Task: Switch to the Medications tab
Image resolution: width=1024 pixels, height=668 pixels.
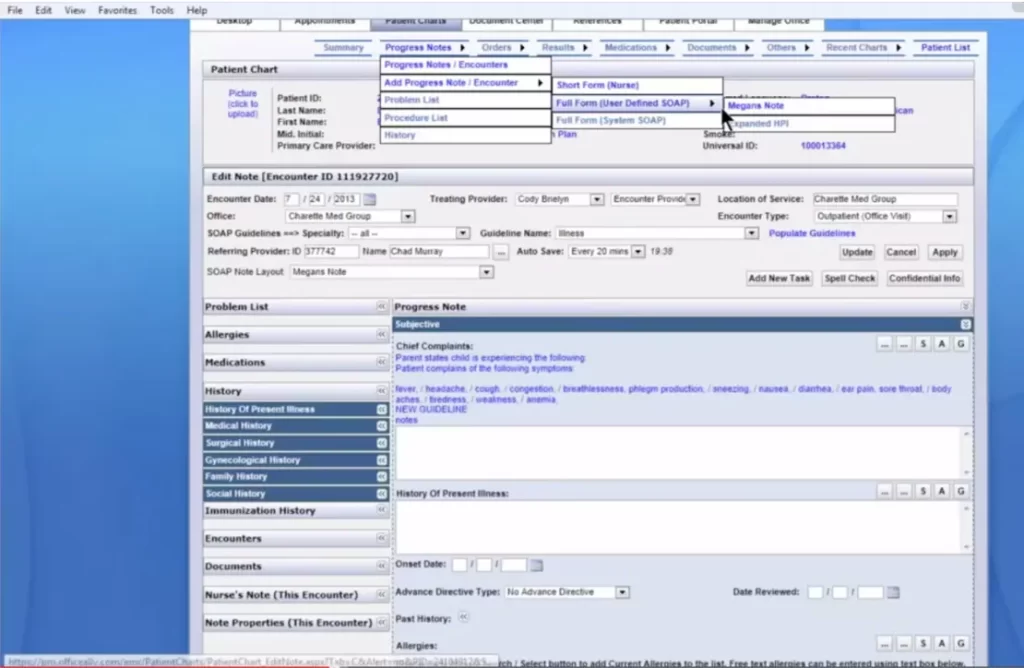Action: click(631, 46)
